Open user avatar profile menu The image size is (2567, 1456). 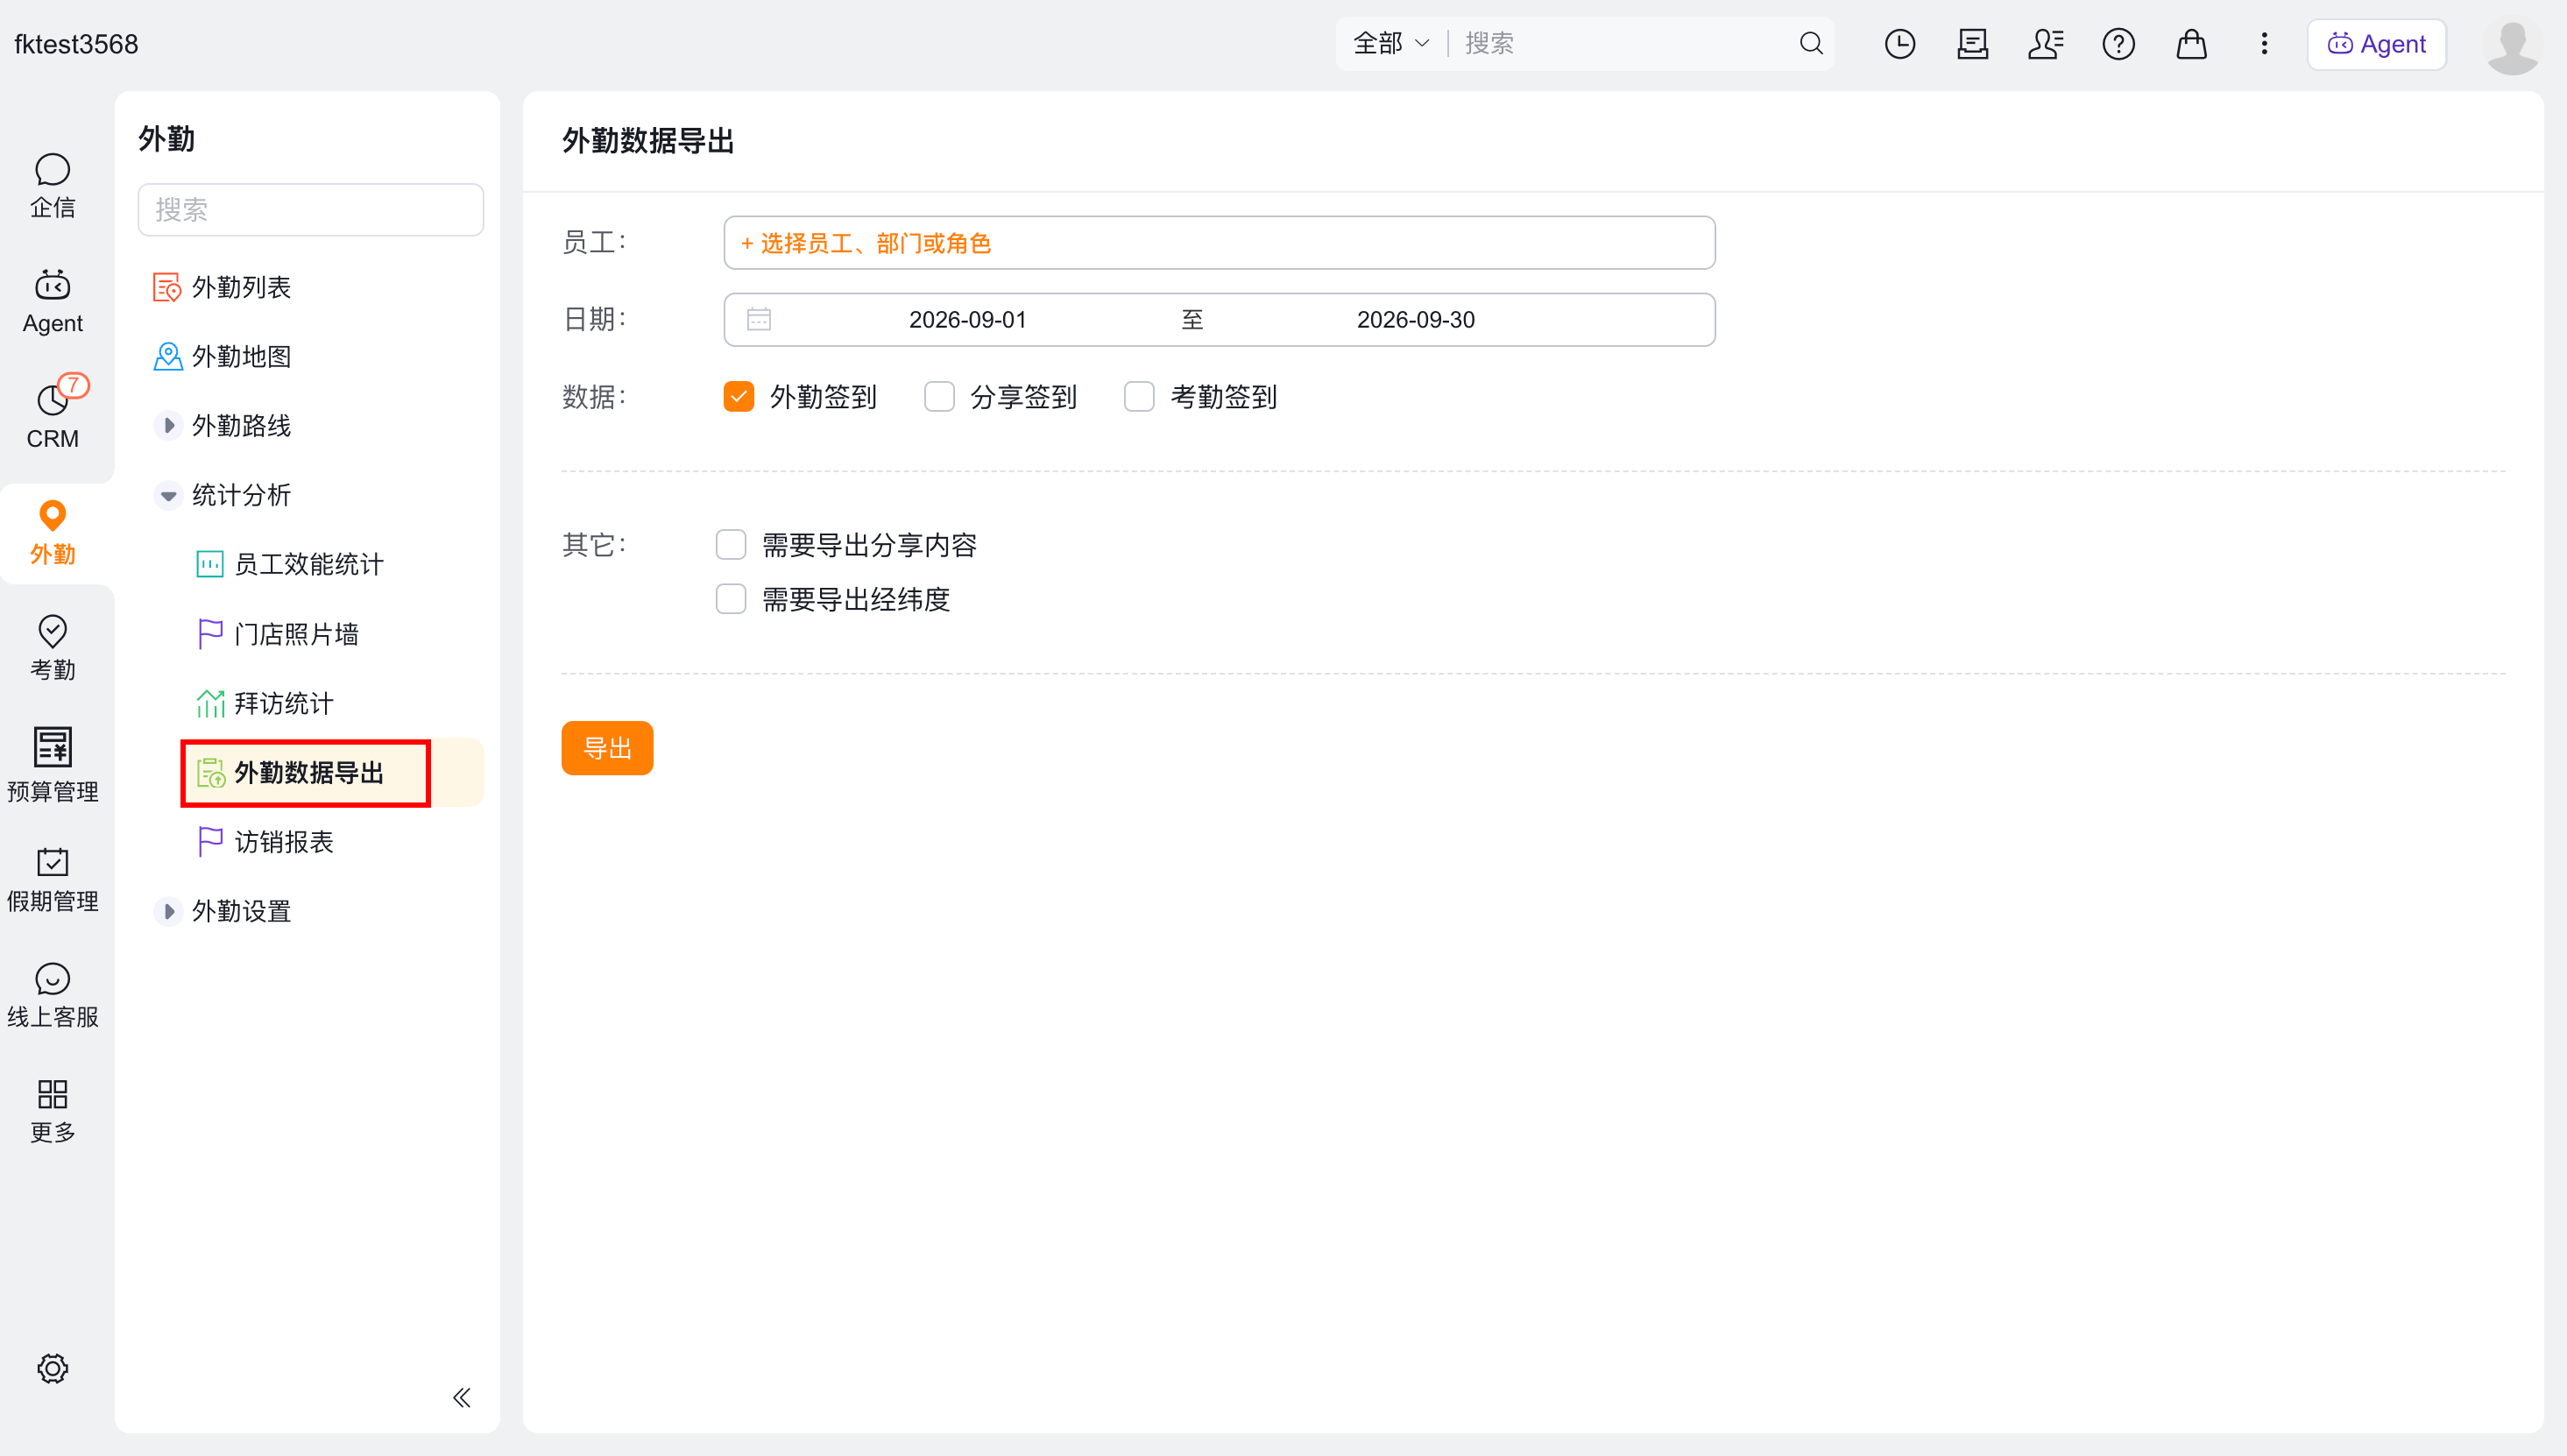2512,43
